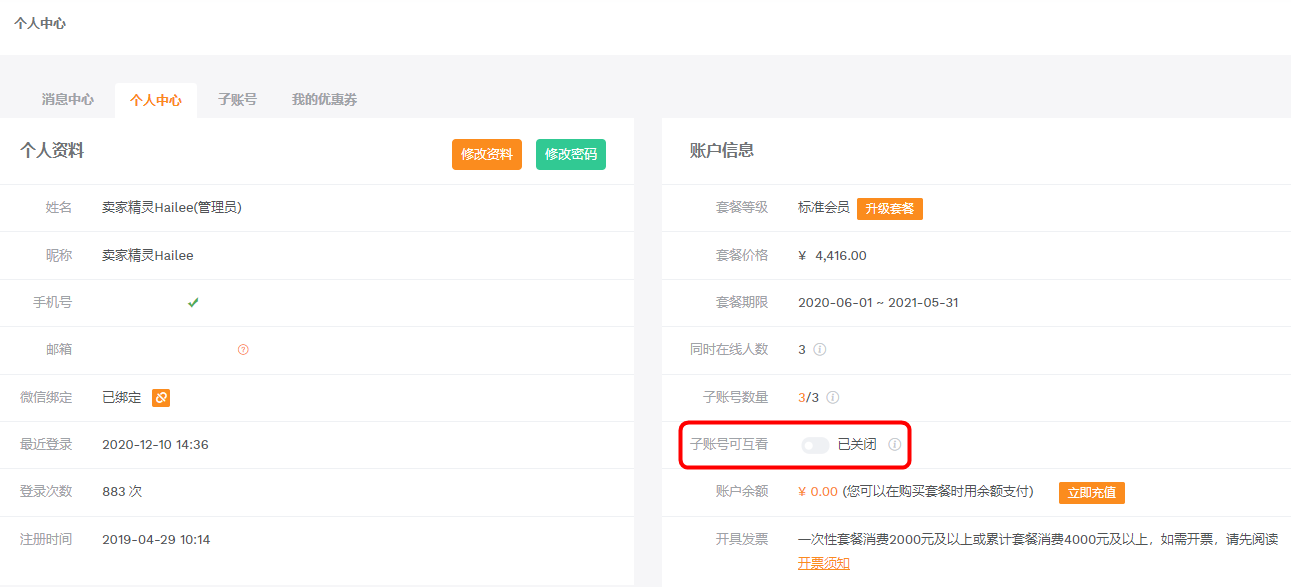Open the 消息中心 tab

tap(68, 100)
